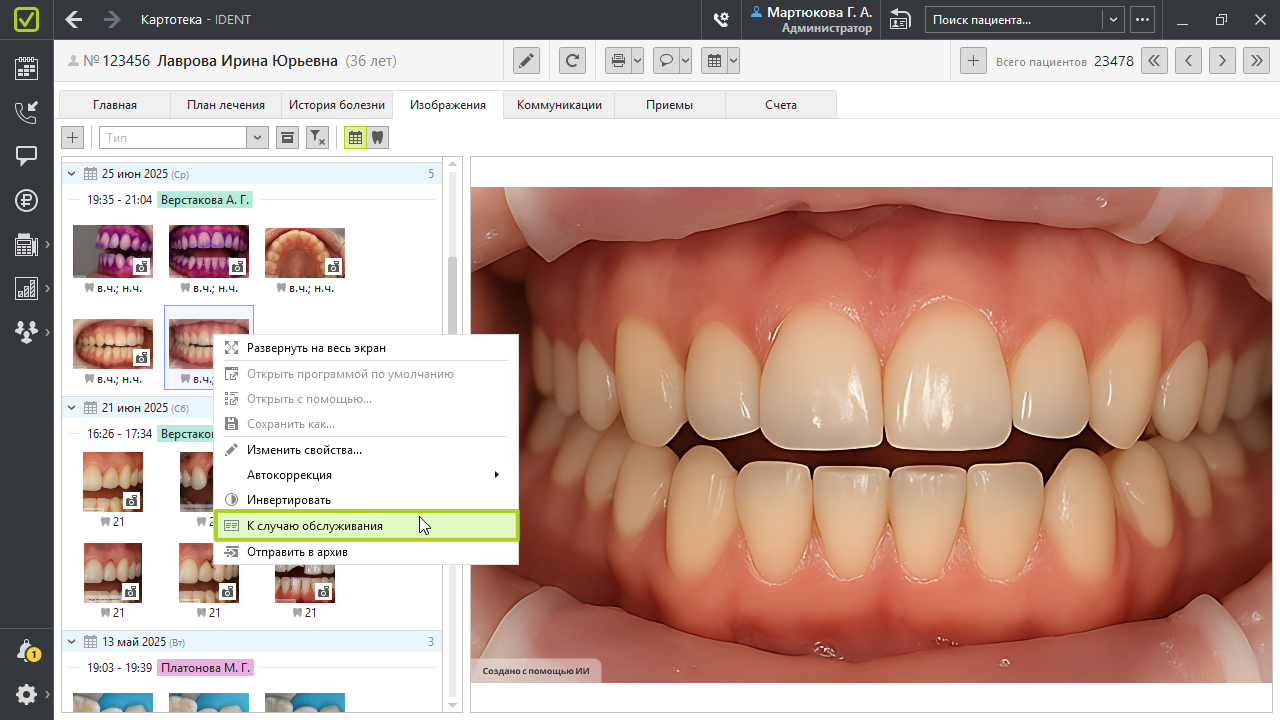Click the pencil edit patient icon
The width and height of the screenshot is (1280, 720).
pyautogui.click(x=527, y=61)
